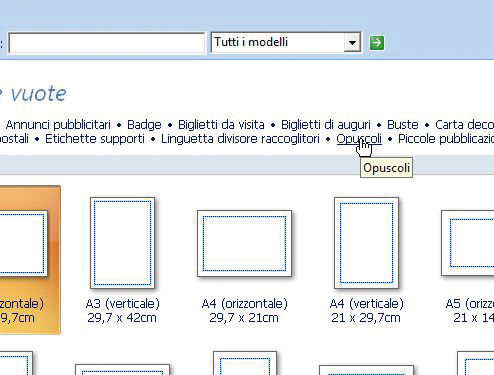Open Linguetta divisore raccoglitori link
Viewport: 494px width, 375px height.
point(240,139)
